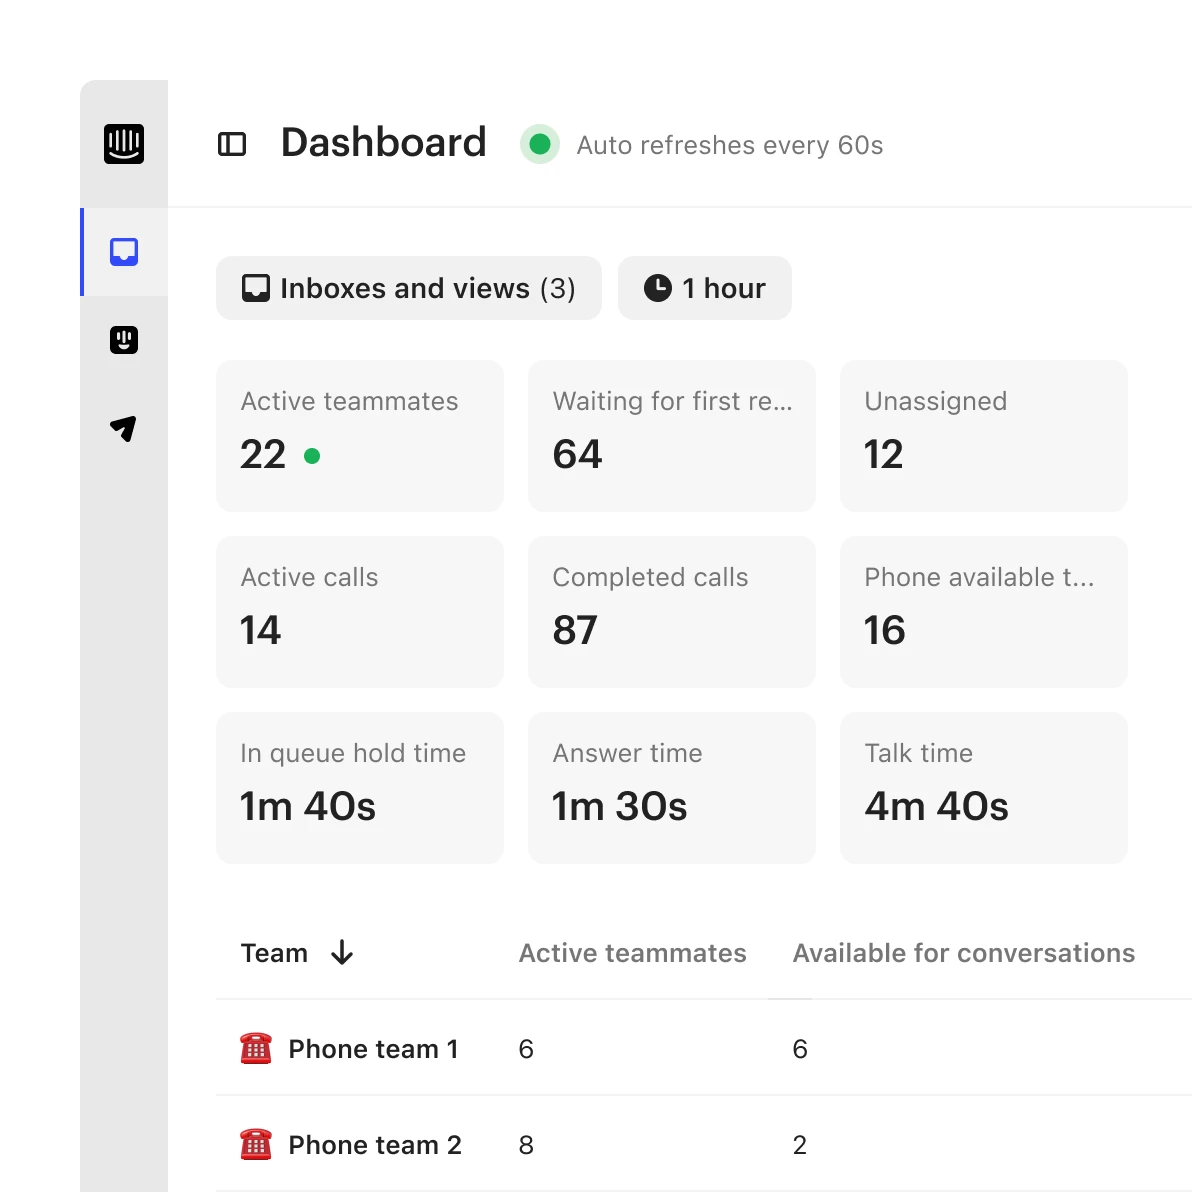Click Phone team 2 available value 2
The height and width of the screenshot is (1192, 1192).
(x=800, y=1145)
